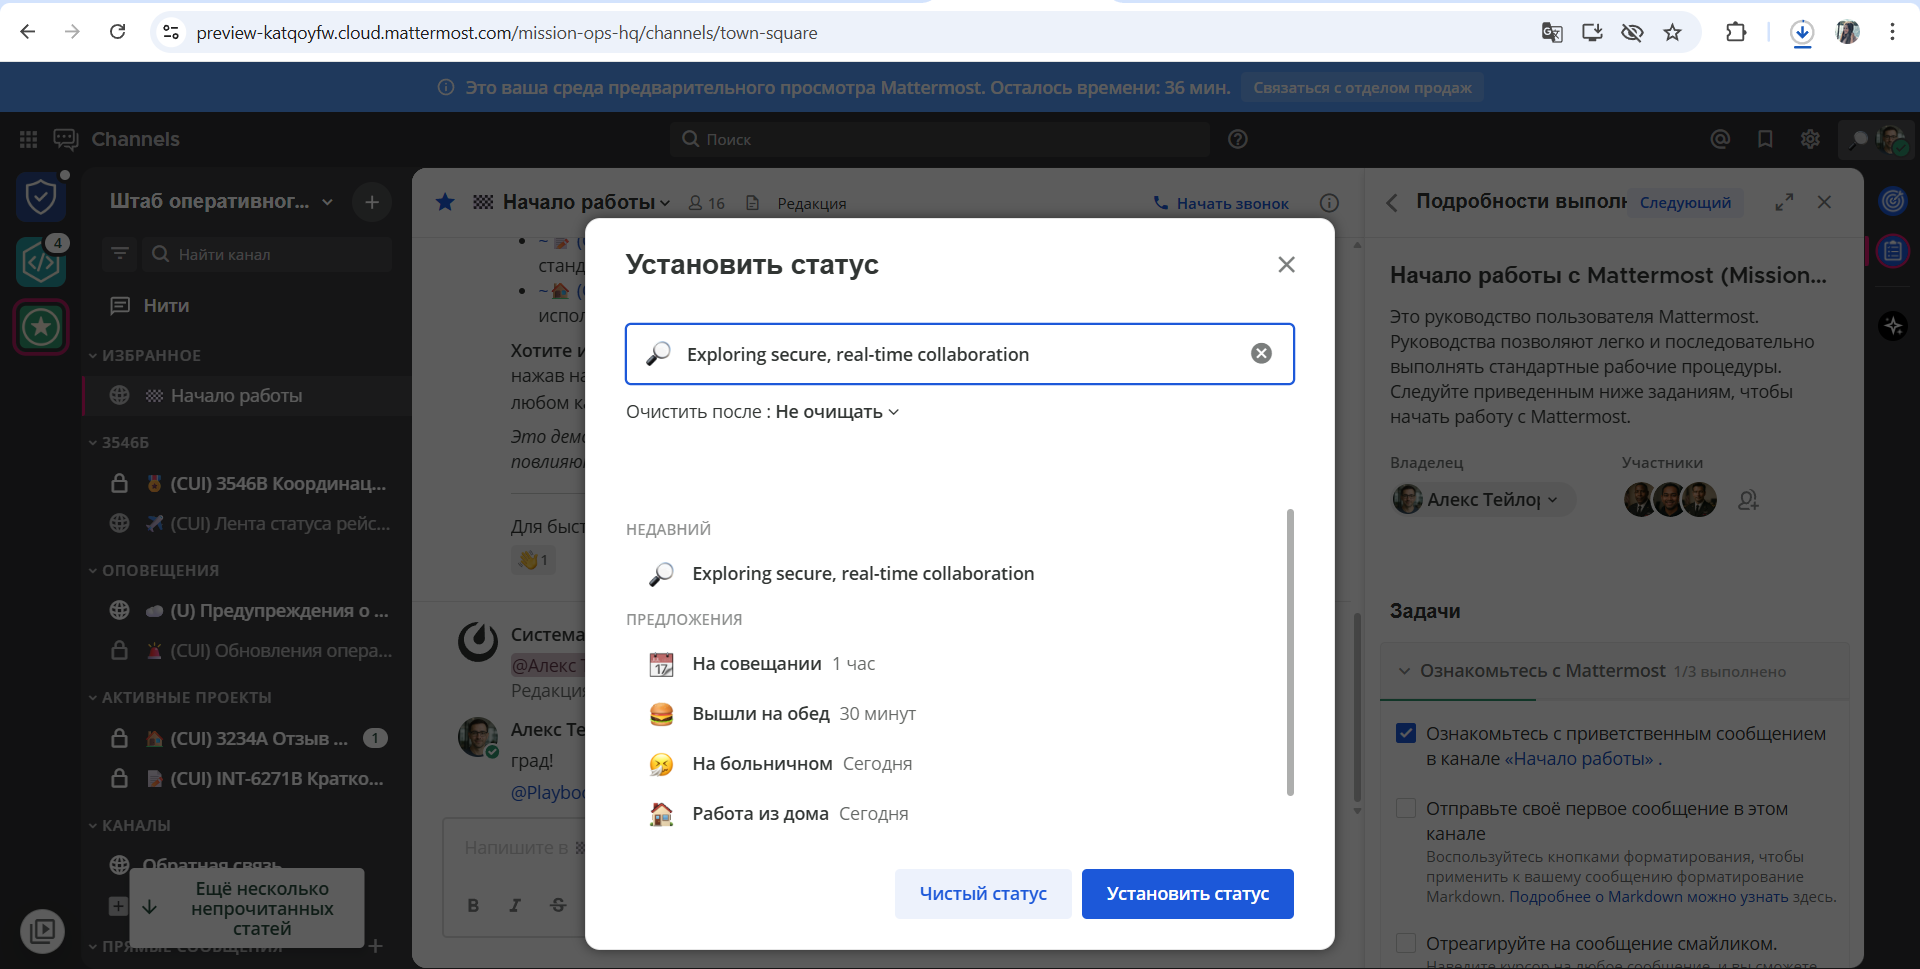
Task: Open the Settings gear icon
Action: point(1810,139)
